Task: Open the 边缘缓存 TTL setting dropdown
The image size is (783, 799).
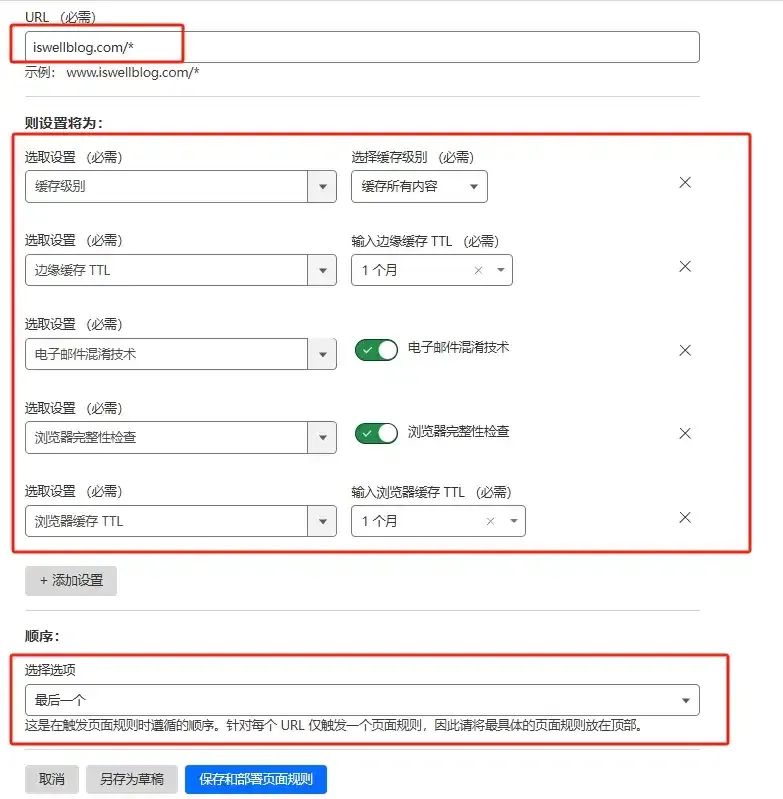Action: point(322,270)
